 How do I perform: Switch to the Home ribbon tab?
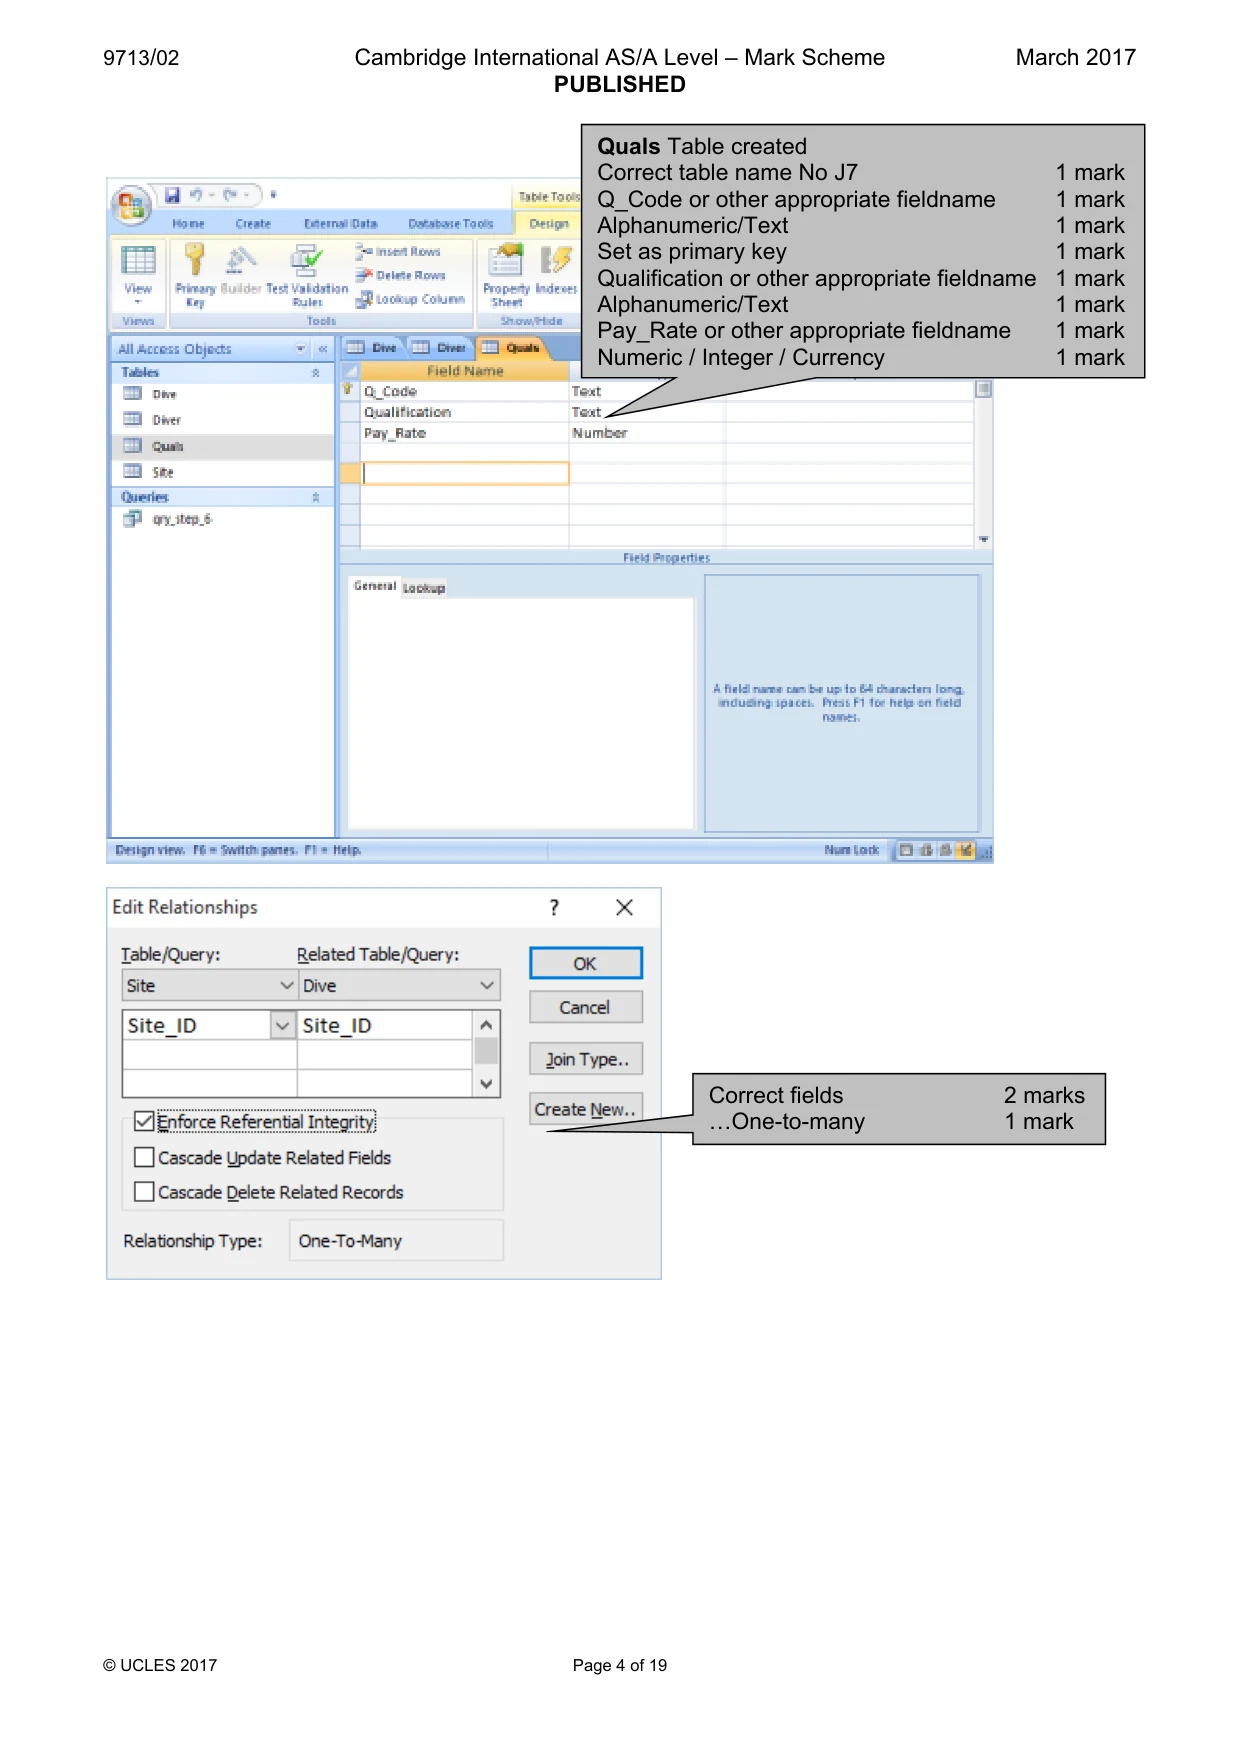coord(188,224)
